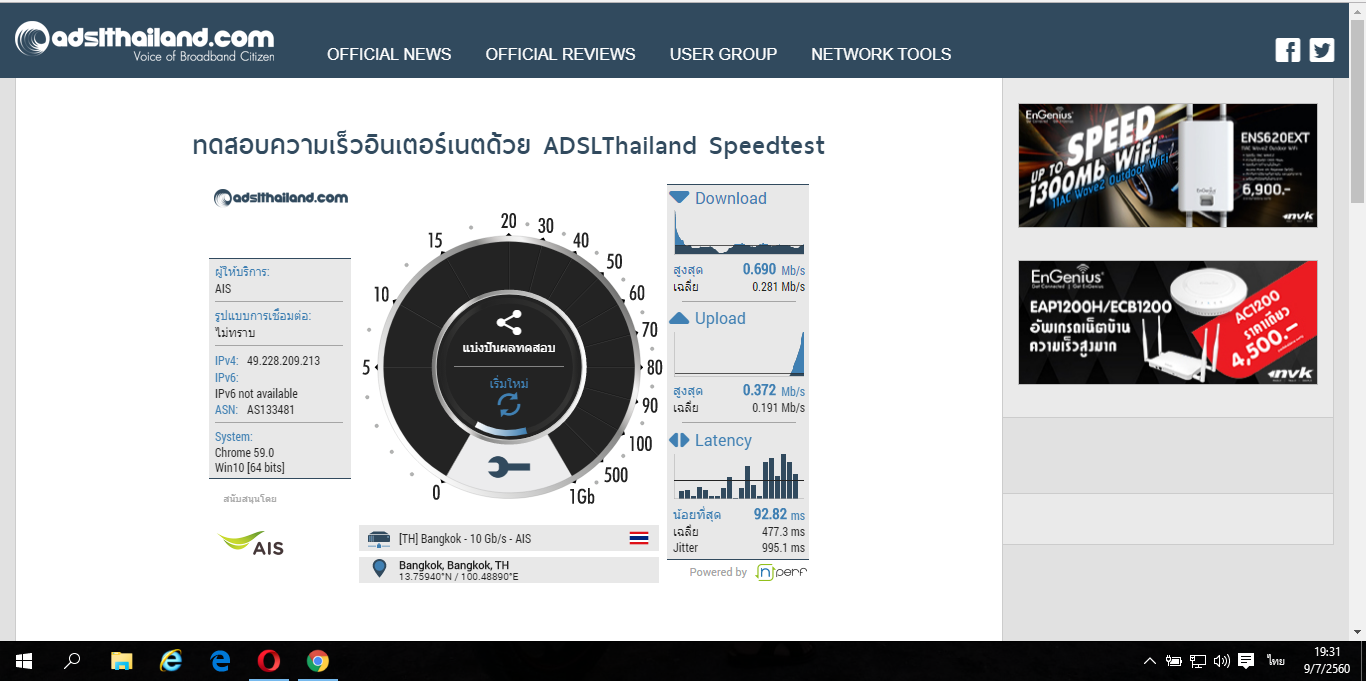Open OFFICIAL NEWS menu
This screenshot has height=681, width=1366.
coord(389,54)
